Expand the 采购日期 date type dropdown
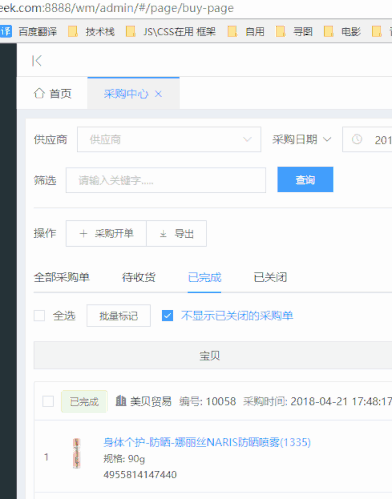392x499 pixels. 302,139
